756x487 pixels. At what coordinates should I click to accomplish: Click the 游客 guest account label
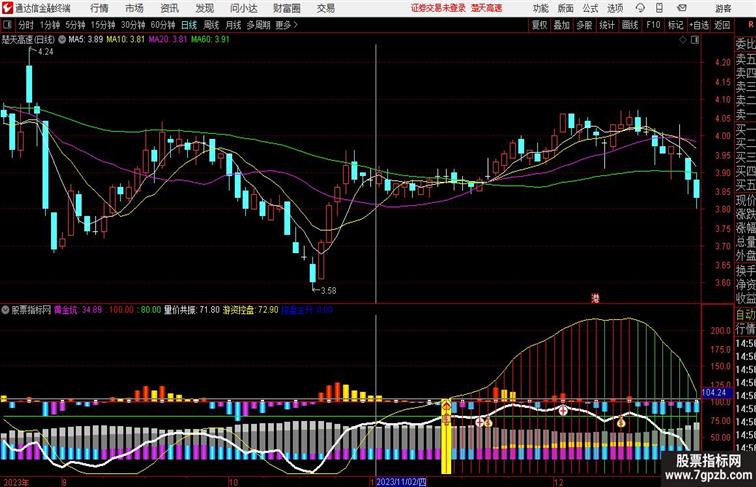pyautogui.click(x=723, y=8)
